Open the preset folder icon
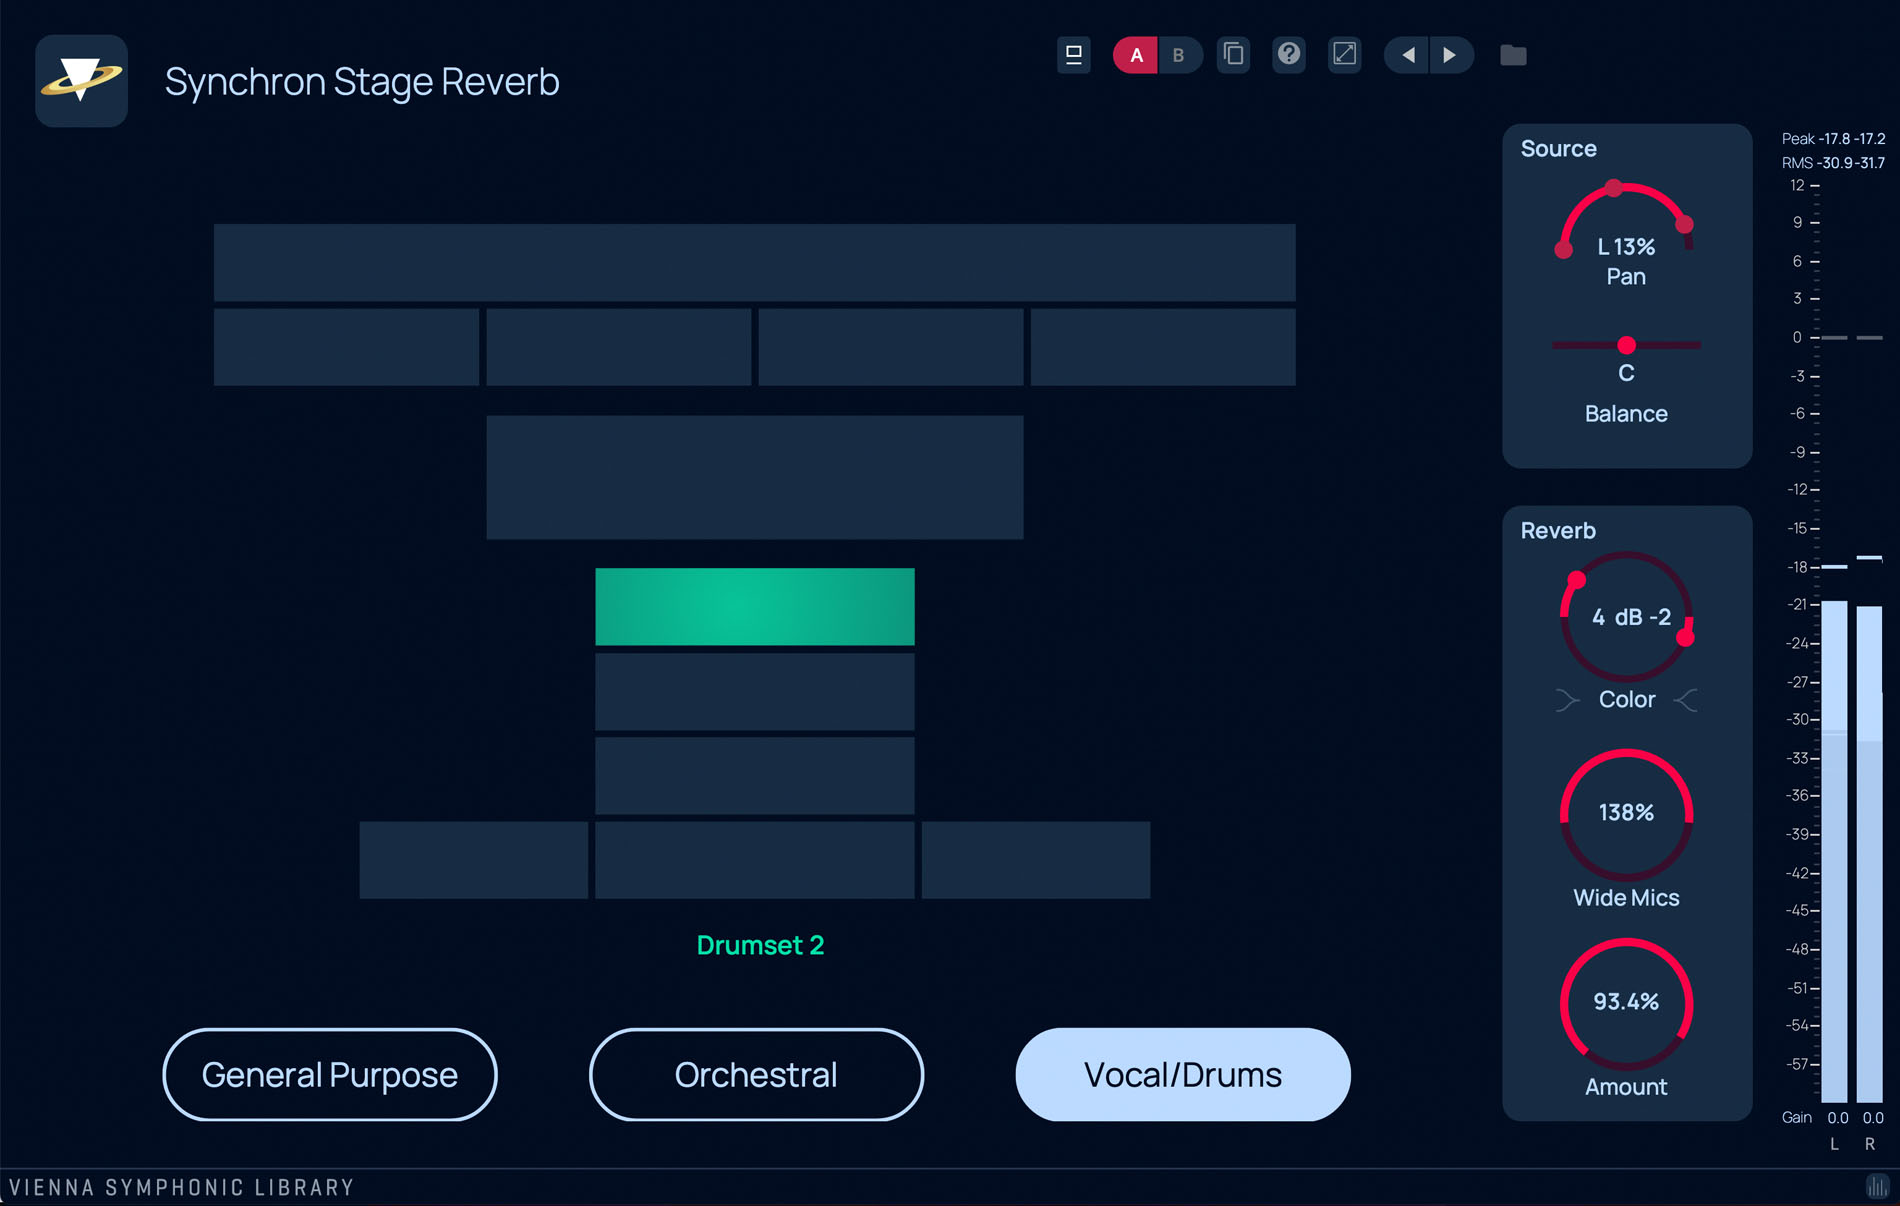This screenshot has width=1900, height=1206. 1513,55
